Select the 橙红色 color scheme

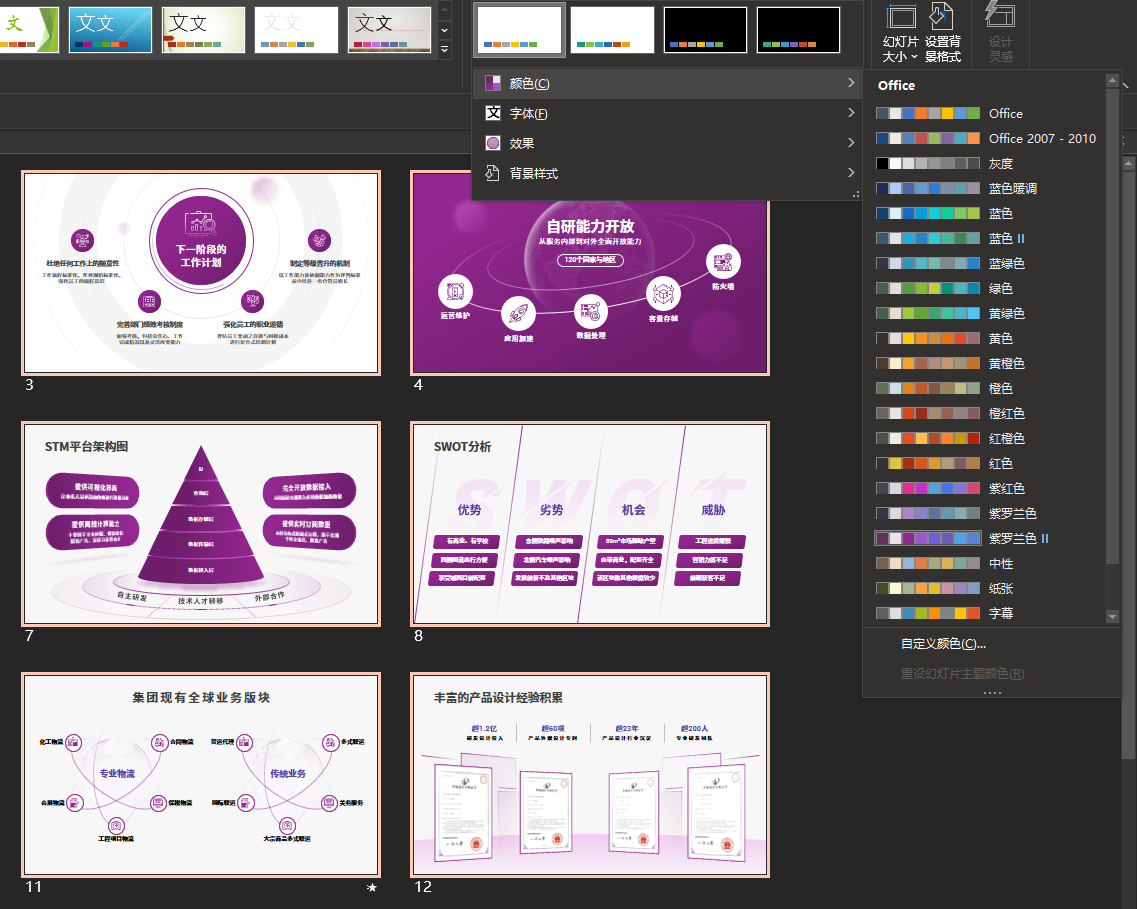click(985, 413)
